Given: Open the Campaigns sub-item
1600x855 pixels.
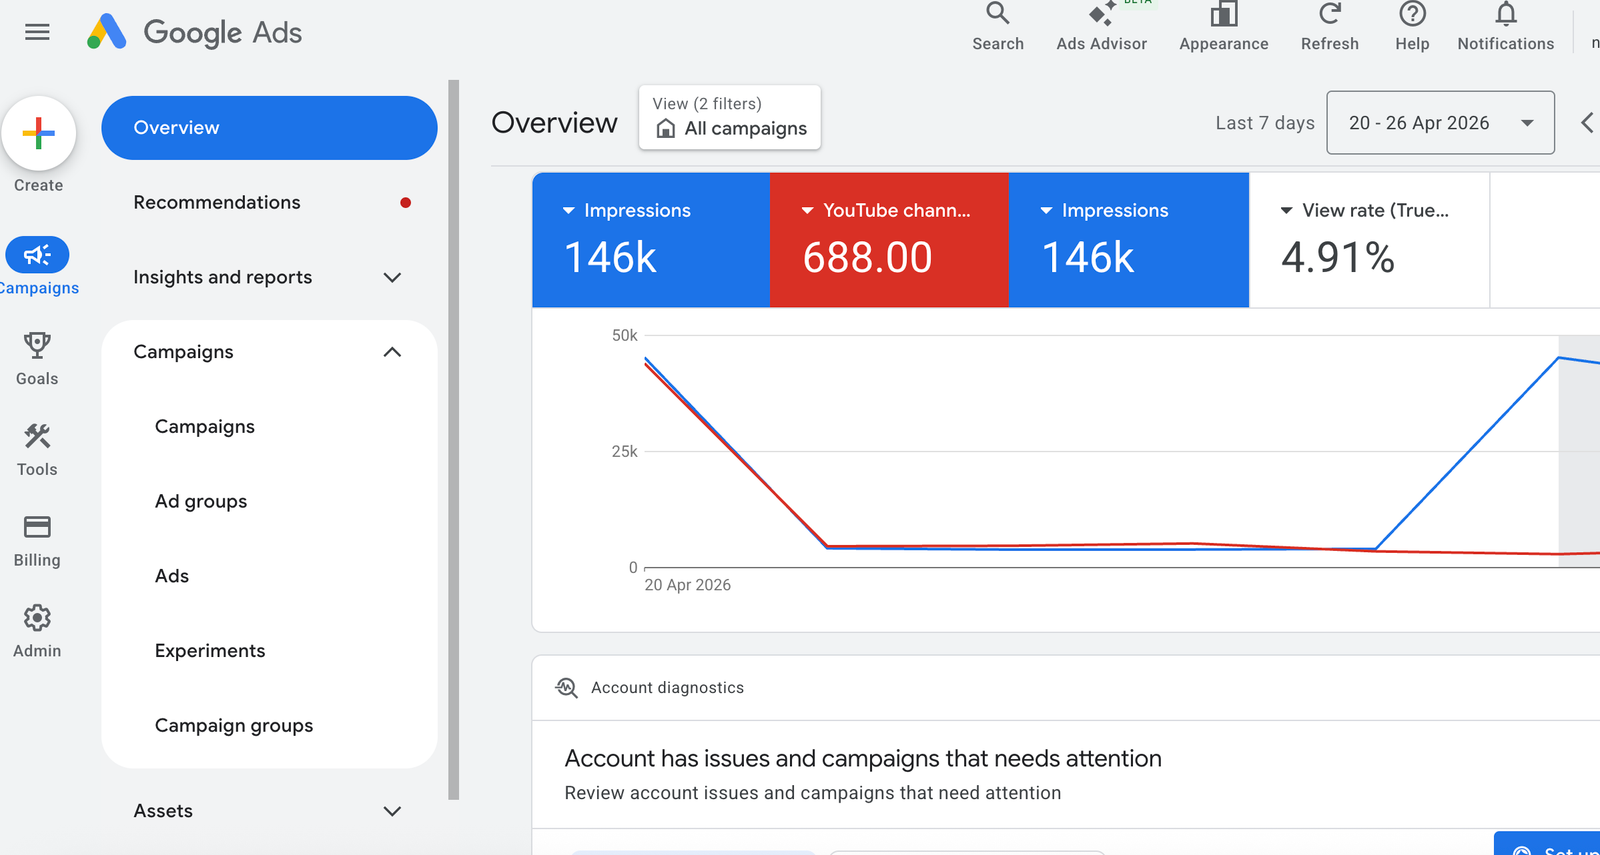Looking at the screenshot, I should click(205, 427).
